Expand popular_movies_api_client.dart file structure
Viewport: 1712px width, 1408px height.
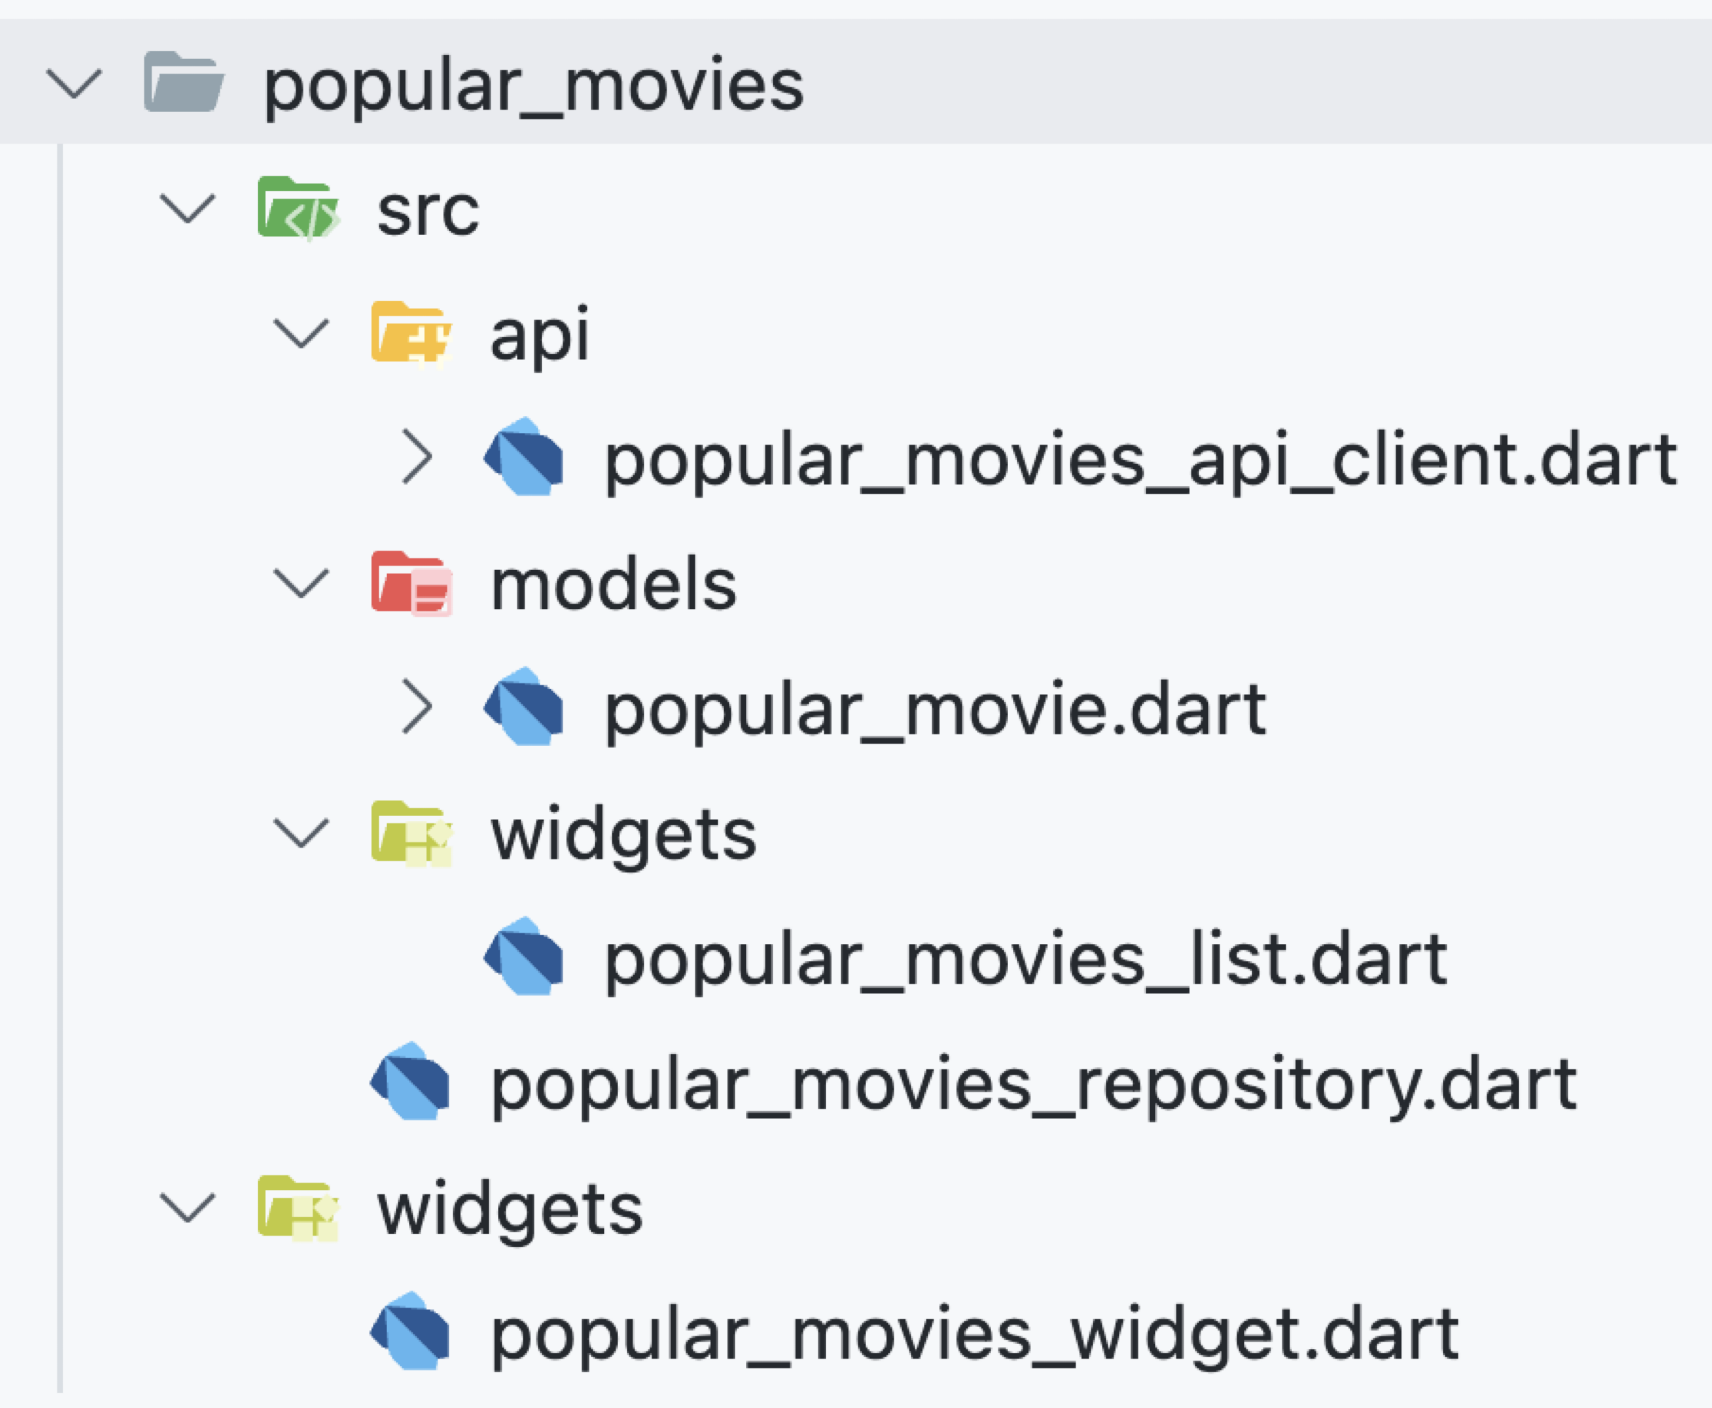[416, 458]
